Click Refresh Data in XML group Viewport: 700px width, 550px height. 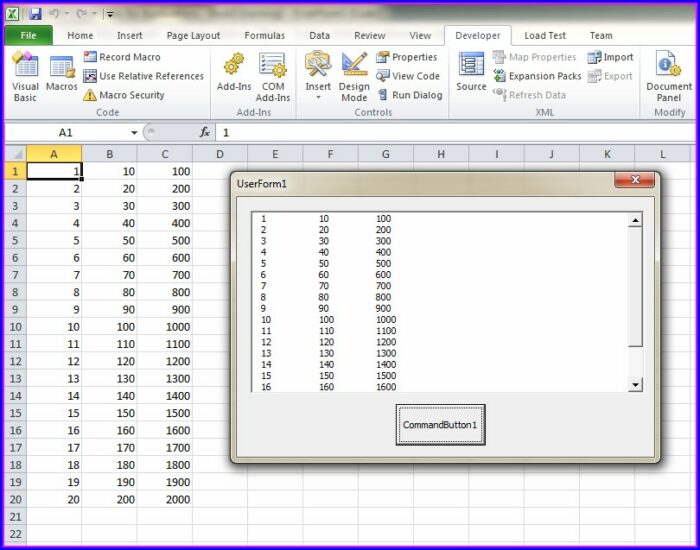click(529, 95)
